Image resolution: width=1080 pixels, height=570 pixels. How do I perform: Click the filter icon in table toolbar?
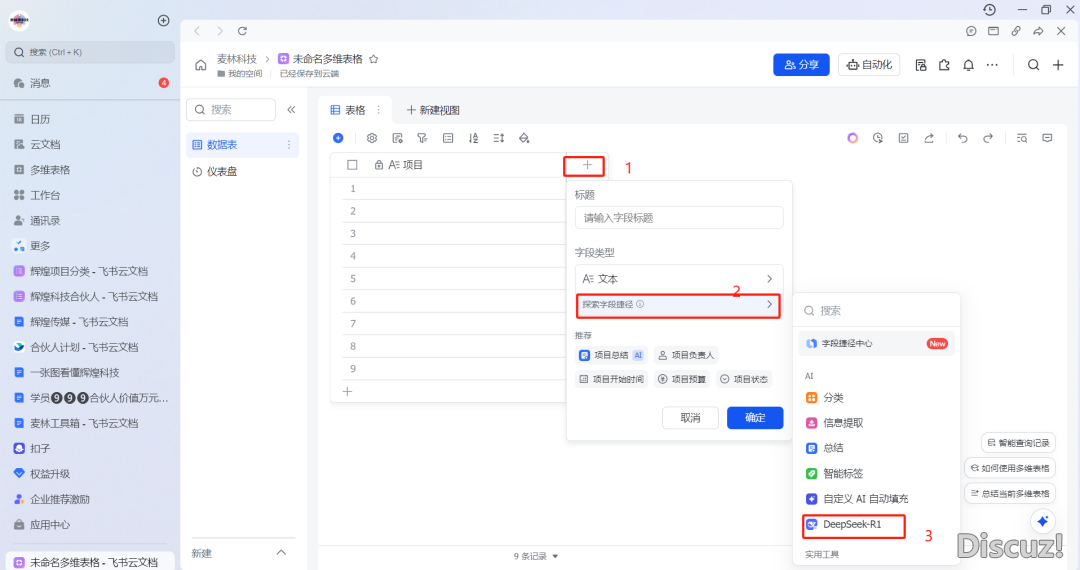tap(422, 138)
